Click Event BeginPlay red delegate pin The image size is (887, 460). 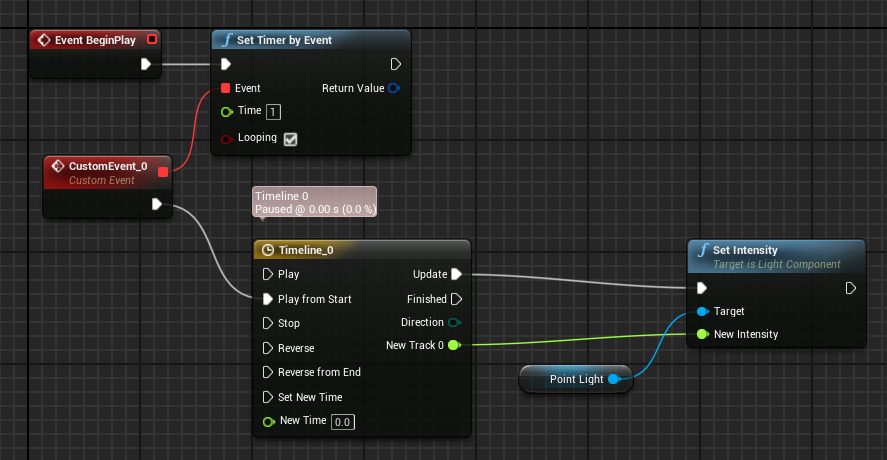click(x=152, y=40)
